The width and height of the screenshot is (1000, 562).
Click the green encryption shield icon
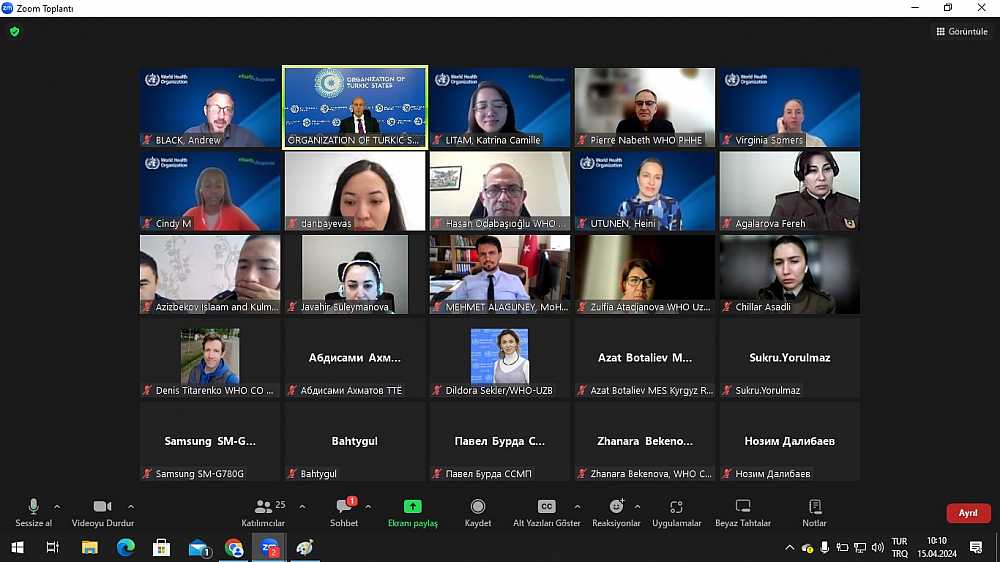click(14, 31)
